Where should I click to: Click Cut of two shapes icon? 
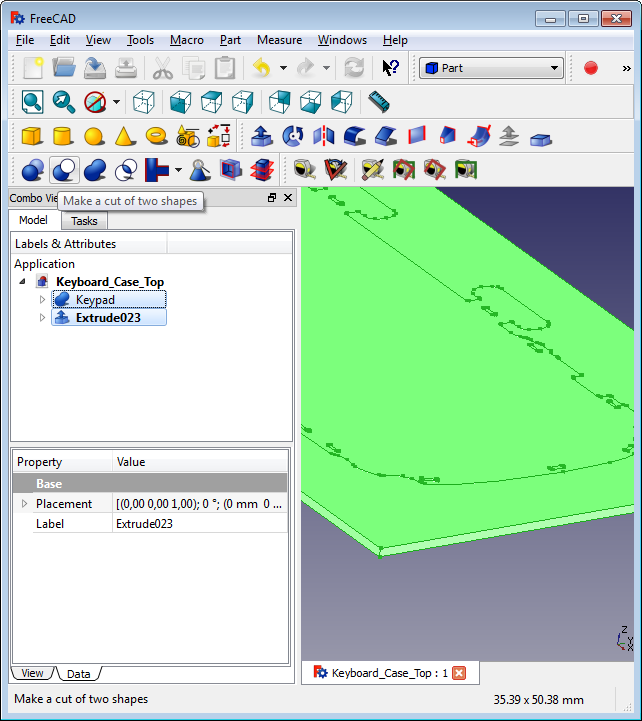tap(64, 170)
